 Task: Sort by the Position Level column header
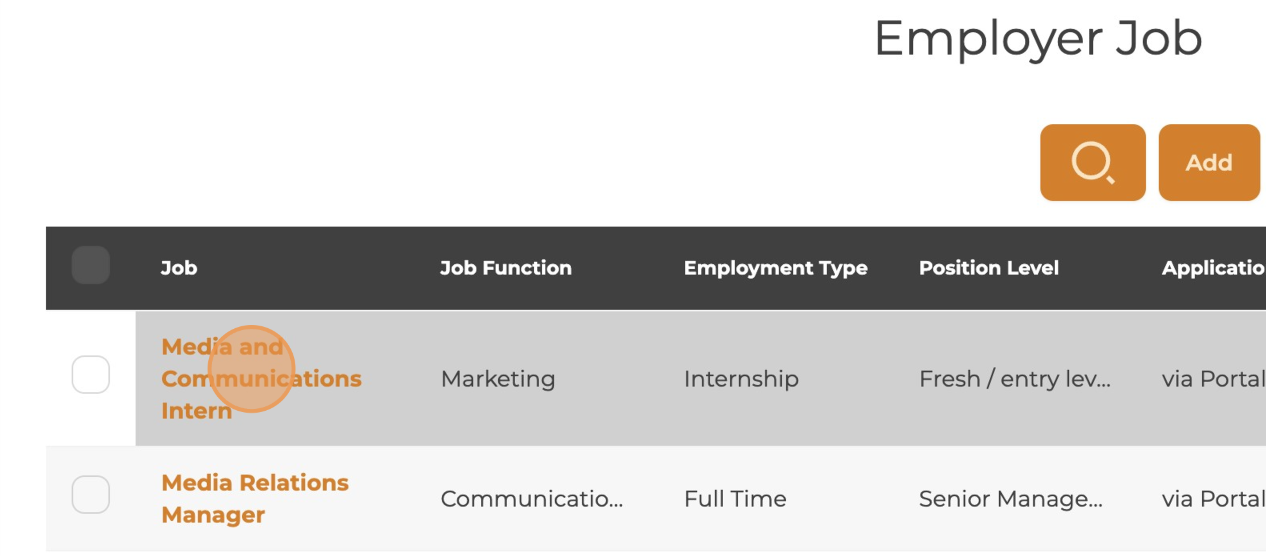(989, 268)
